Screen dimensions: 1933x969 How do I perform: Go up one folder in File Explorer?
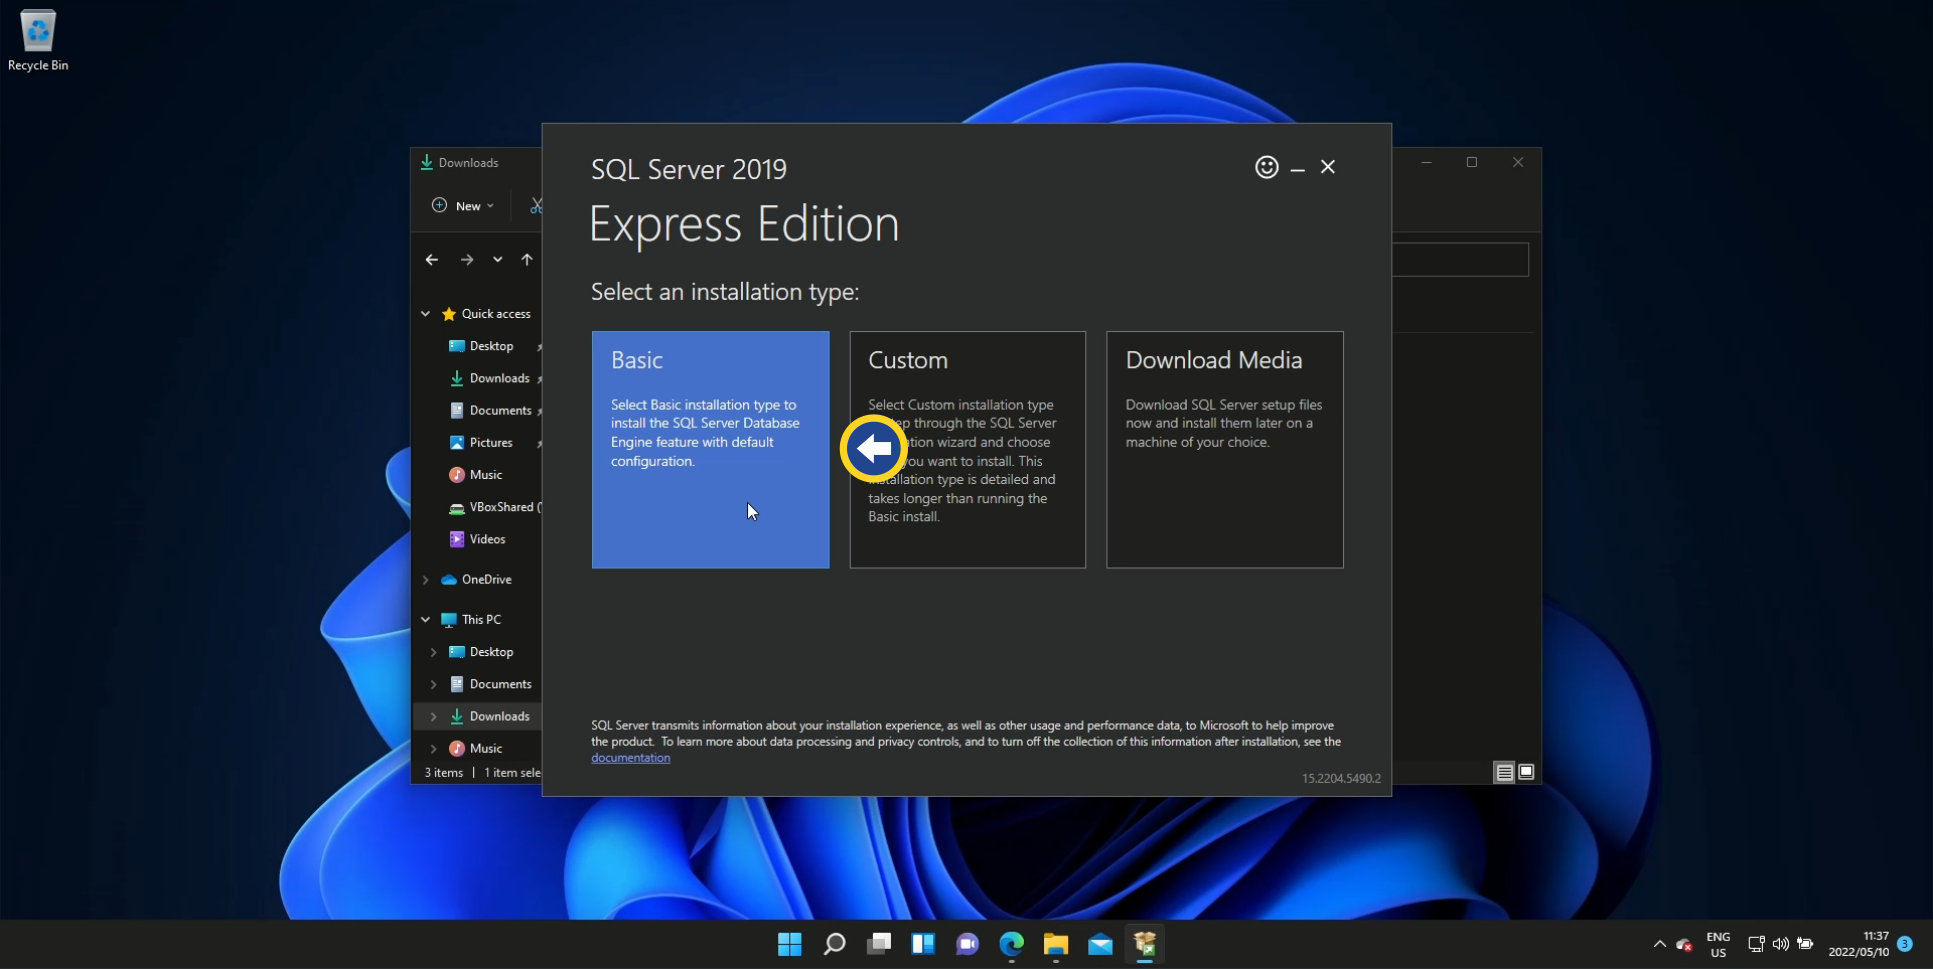point(527,260)
